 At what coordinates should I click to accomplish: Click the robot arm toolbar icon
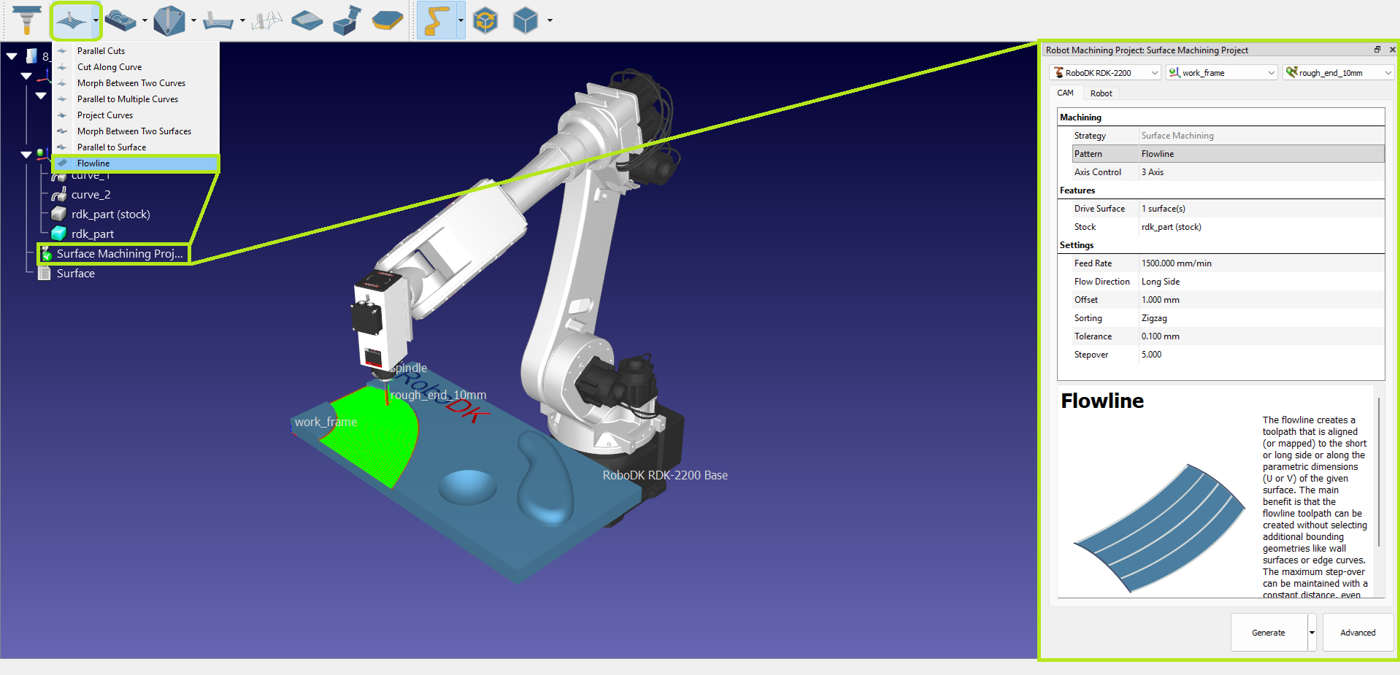(x=435, y=20)
